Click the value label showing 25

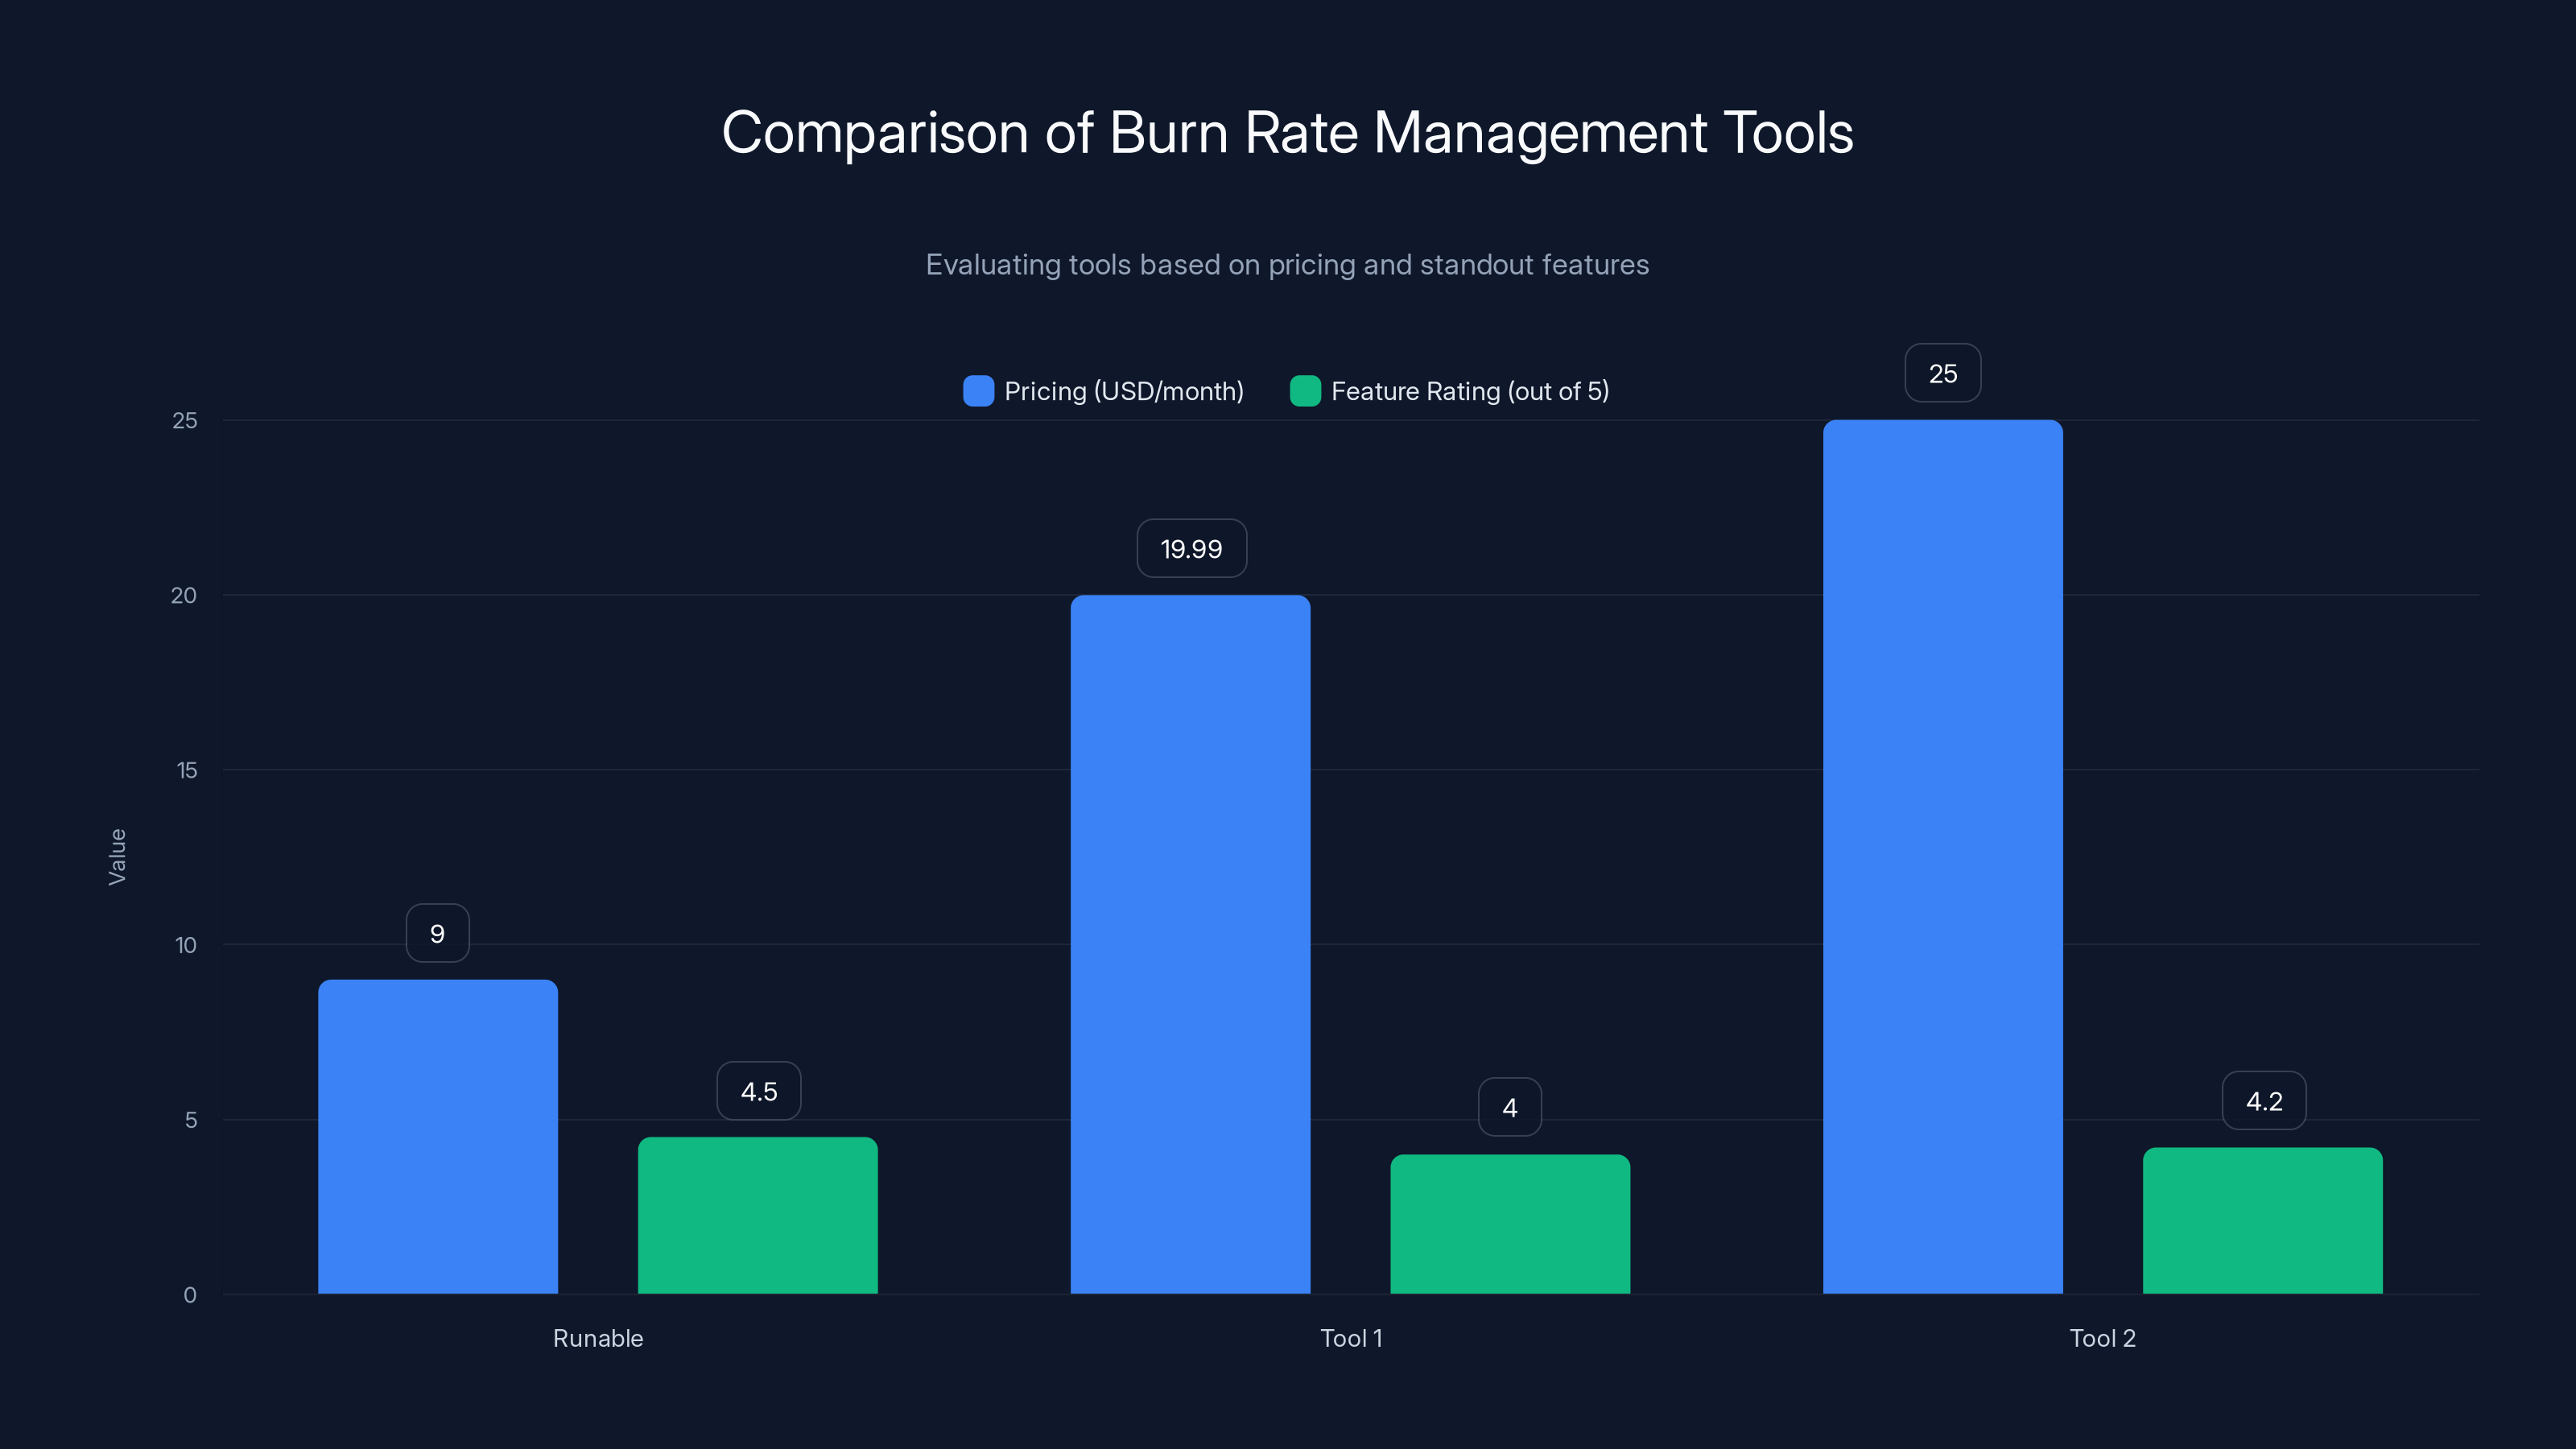pos(1942,373)
